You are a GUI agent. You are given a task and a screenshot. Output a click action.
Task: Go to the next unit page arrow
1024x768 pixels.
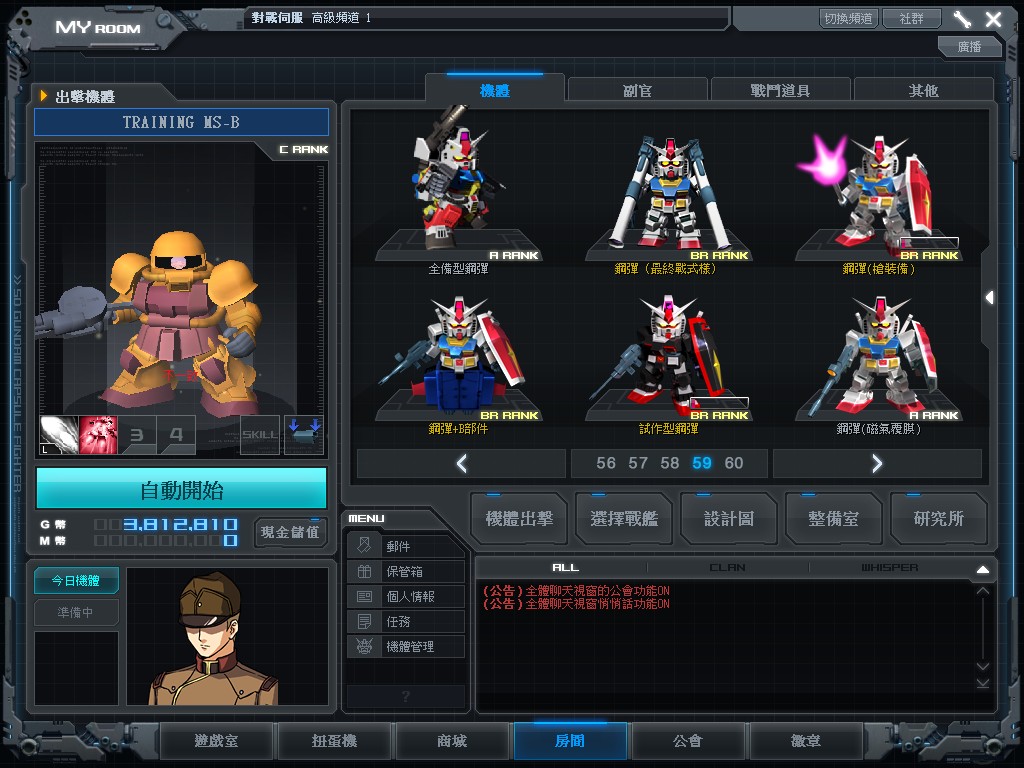tap(877, 464)
